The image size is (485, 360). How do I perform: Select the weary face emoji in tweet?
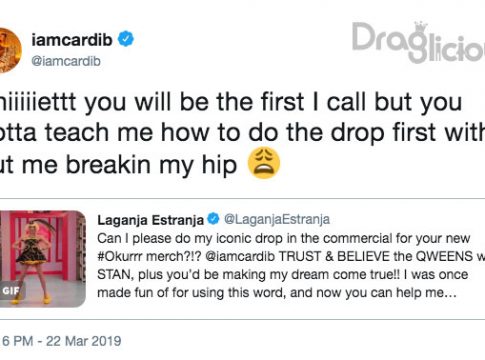coord(264,164)
